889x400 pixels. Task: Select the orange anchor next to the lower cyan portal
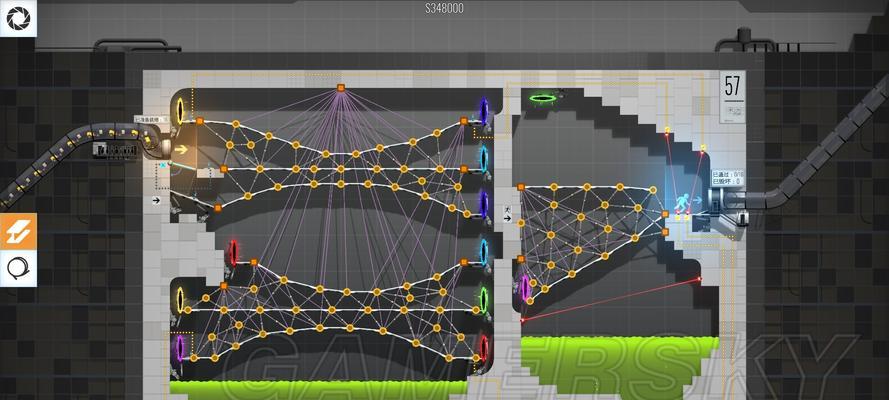coord(464,262)
